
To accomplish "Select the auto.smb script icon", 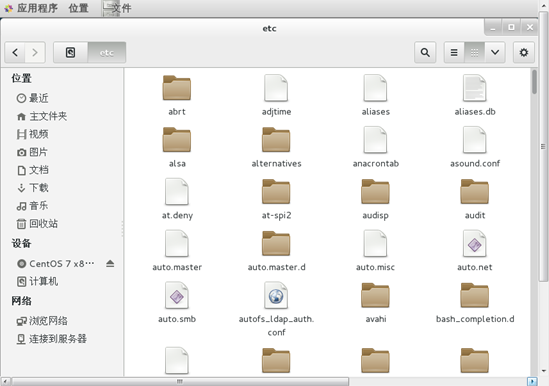I will click(x=177, y=295).
